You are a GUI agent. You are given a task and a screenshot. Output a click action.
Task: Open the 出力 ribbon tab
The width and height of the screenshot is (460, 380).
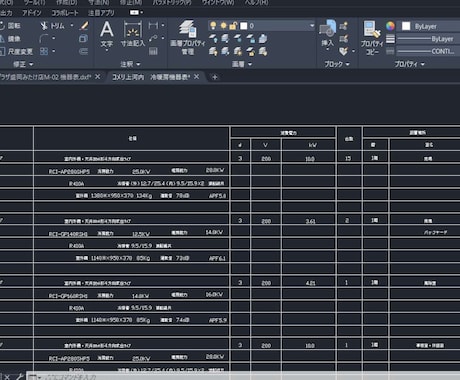point(6,13)
